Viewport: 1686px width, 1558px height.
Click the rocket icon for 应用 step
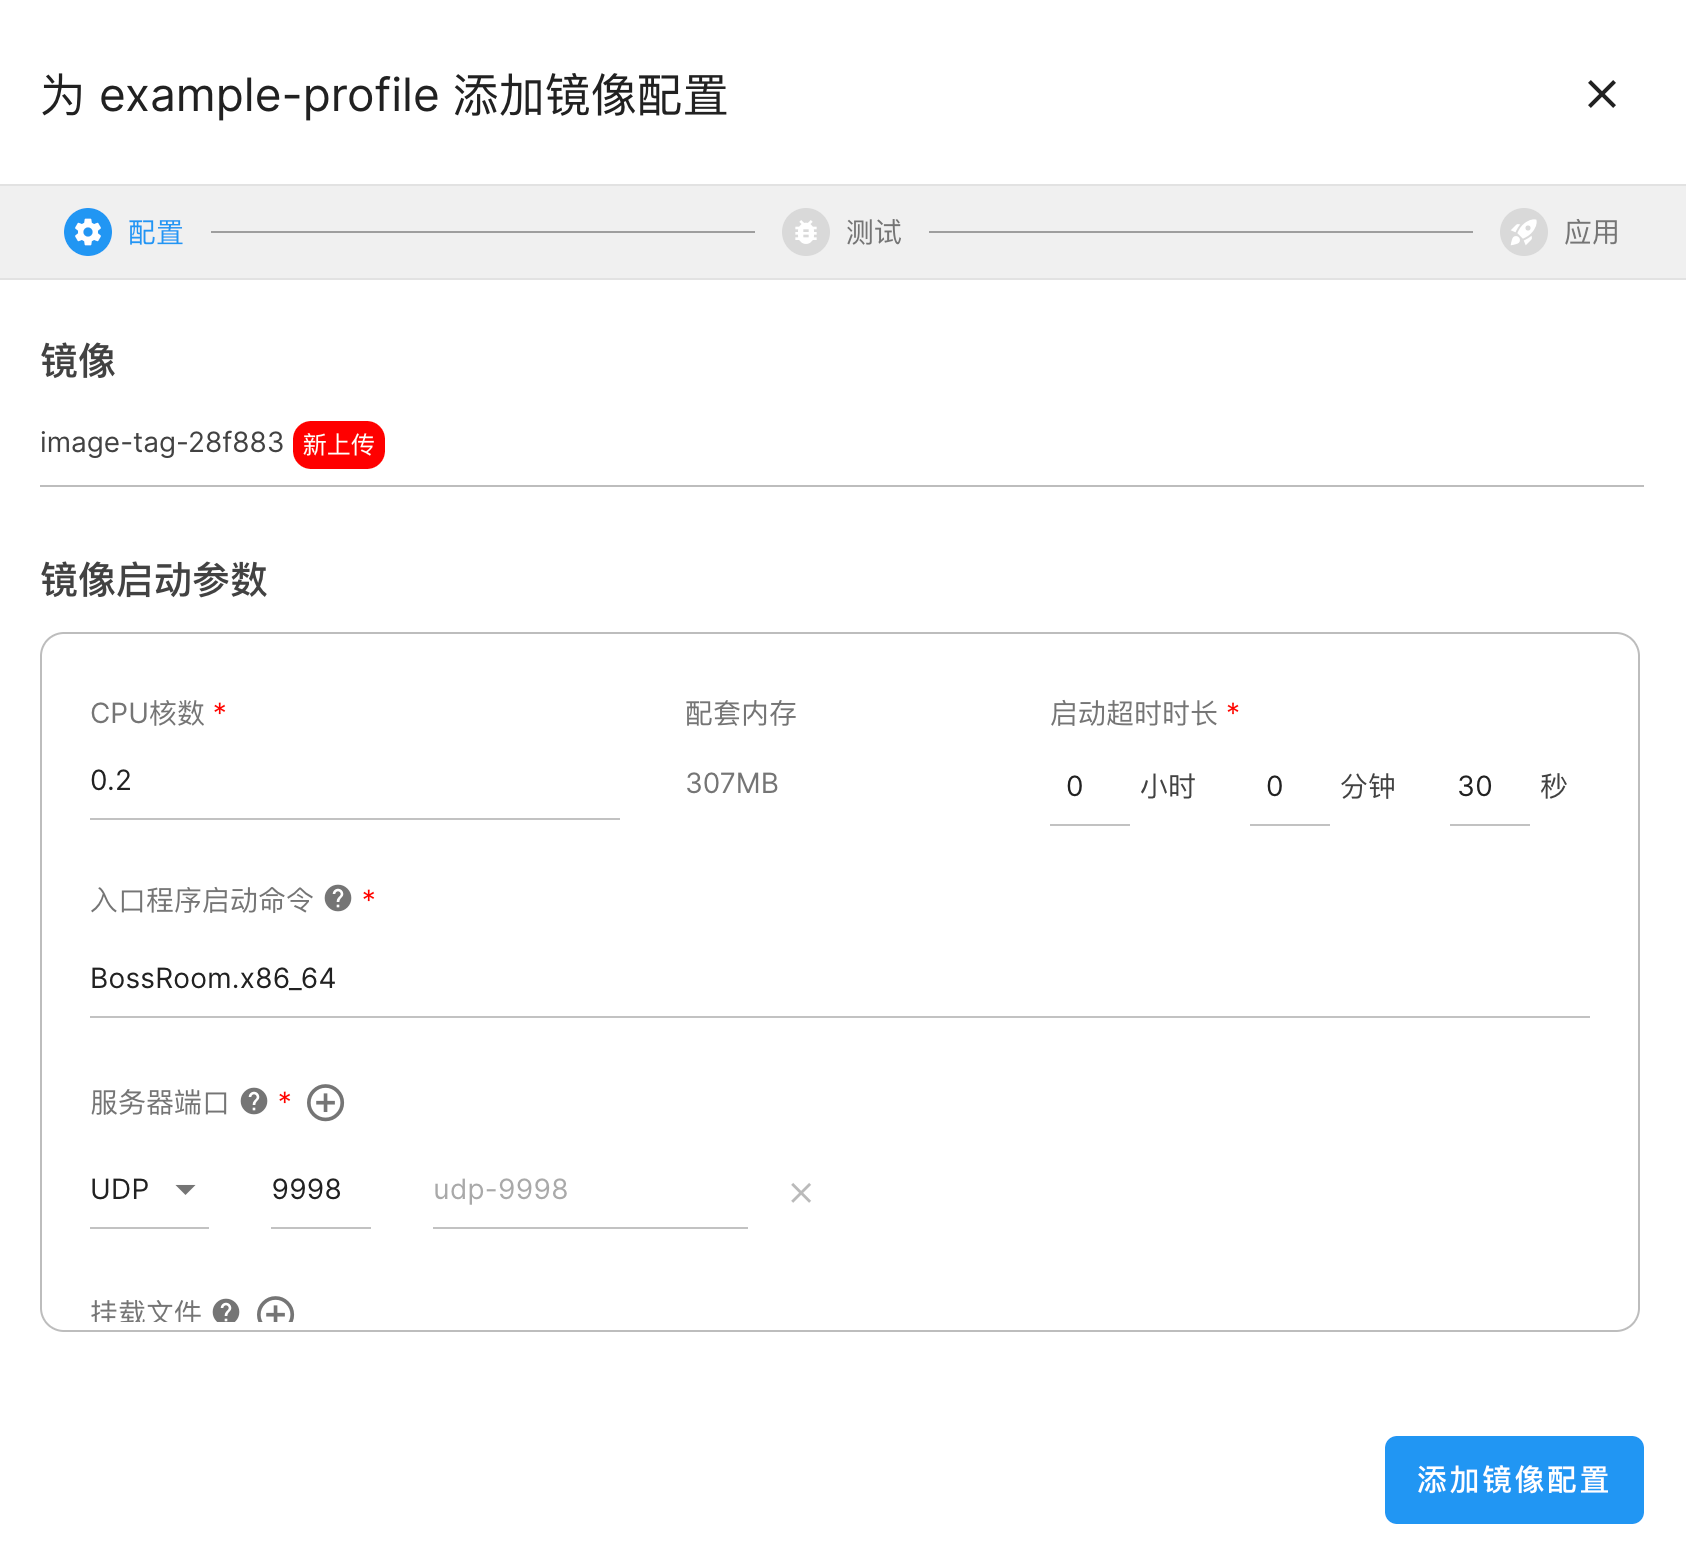point(1523,232)
